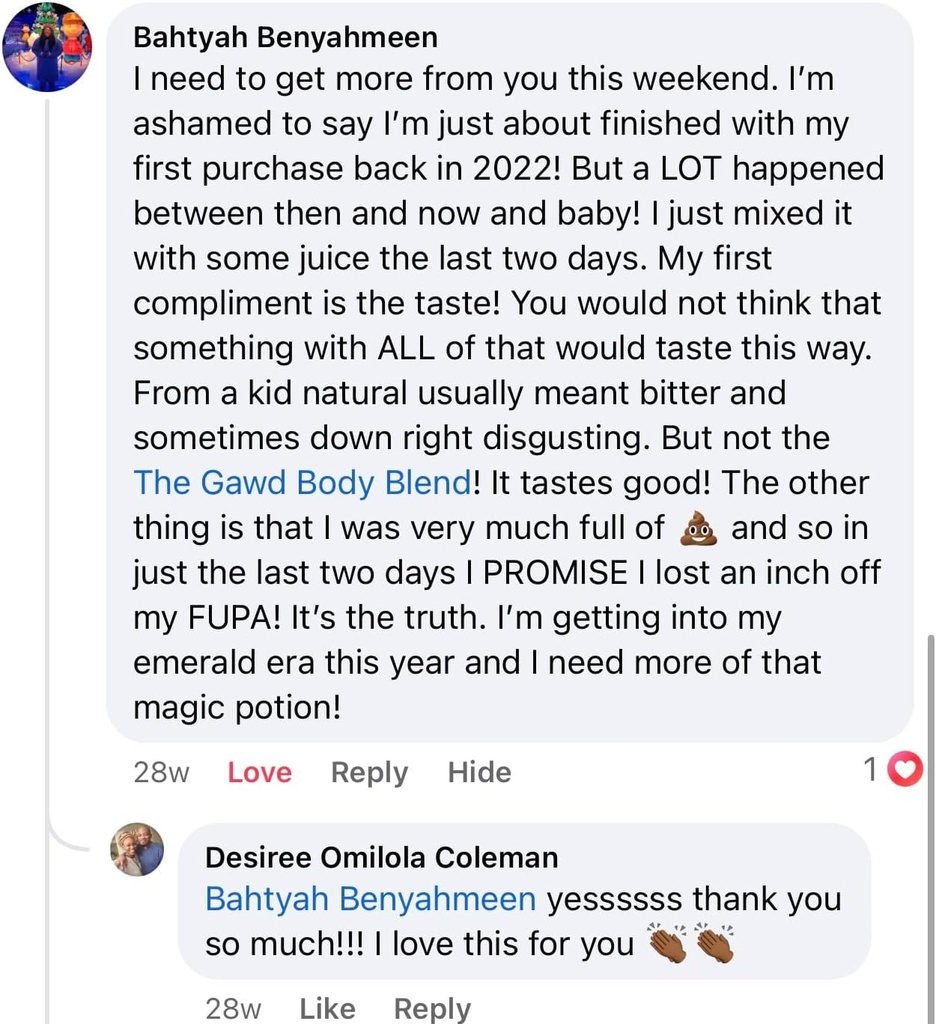Like Desiree's reply
The image size is (936, 1024).
327,1008
